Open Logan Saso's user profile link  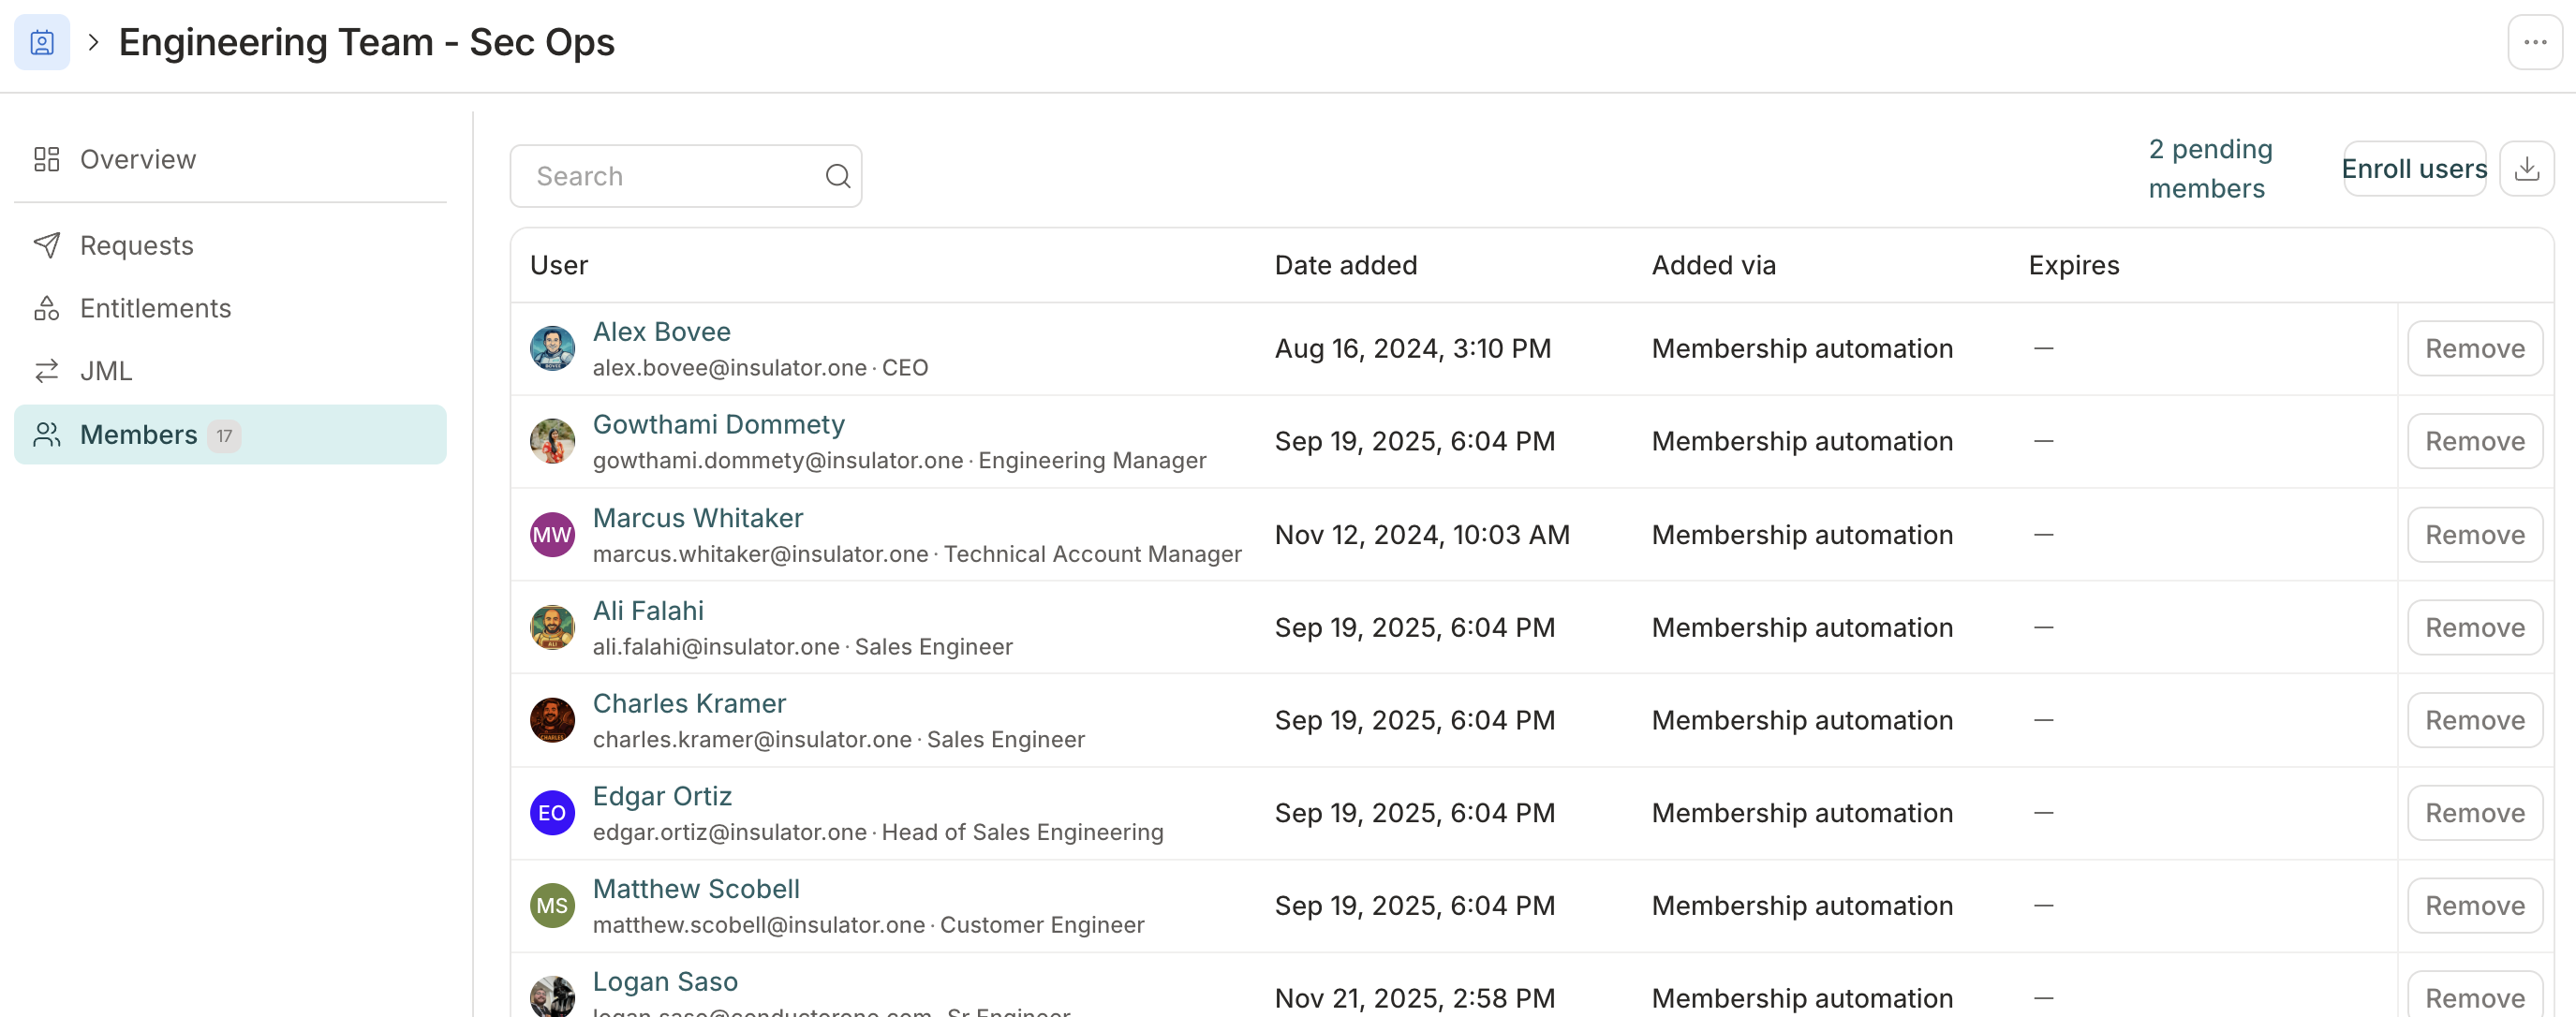coord(665,982)
